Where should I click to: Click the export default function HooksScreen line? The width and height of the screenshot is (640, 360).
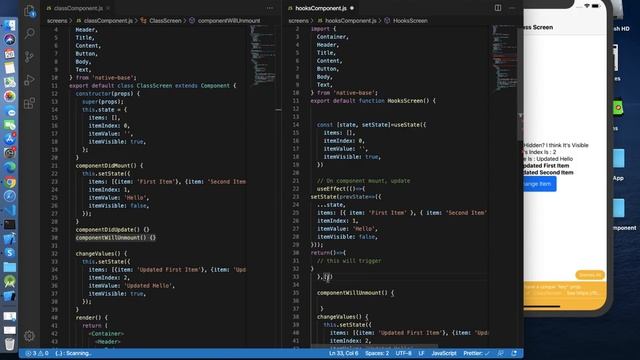tap(373, 101)
